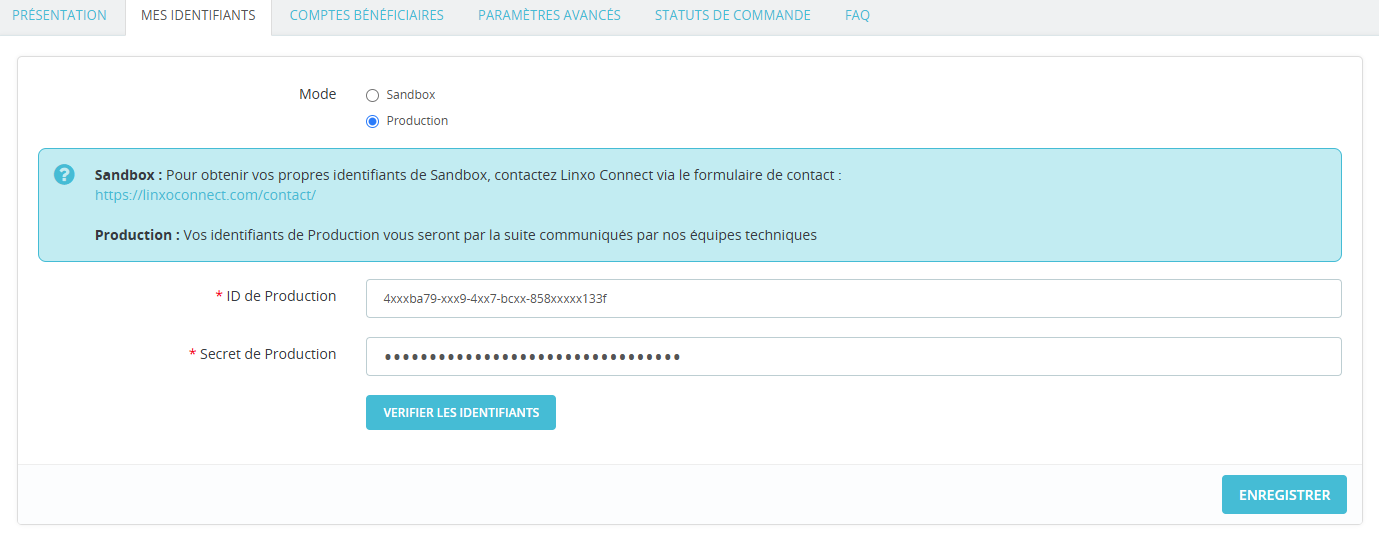Image resolution: width=1379 pixels, height=559 pixels.
Task: Click the ID de Production field label
Action: [281, 296]
